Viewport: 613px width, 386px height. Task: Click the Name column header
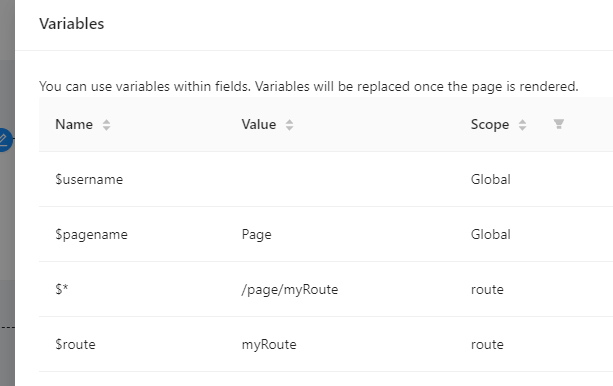tap(74, 124)
